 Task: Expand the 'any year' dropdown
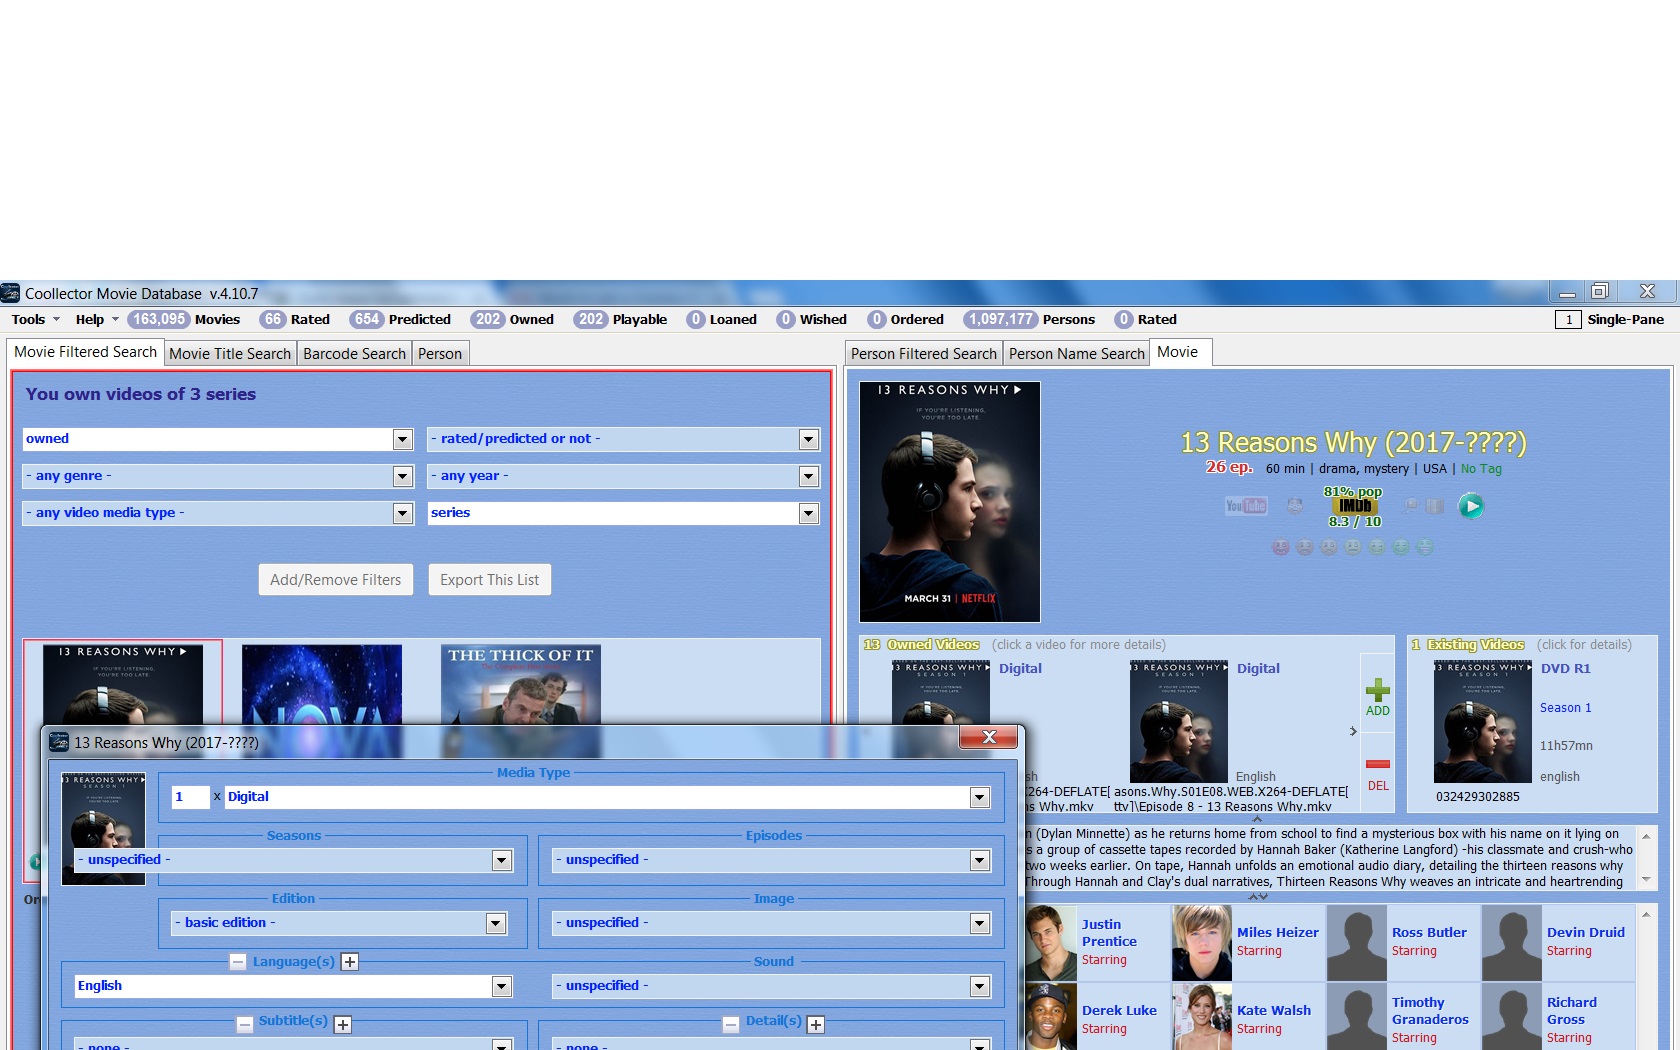point(809,476)
